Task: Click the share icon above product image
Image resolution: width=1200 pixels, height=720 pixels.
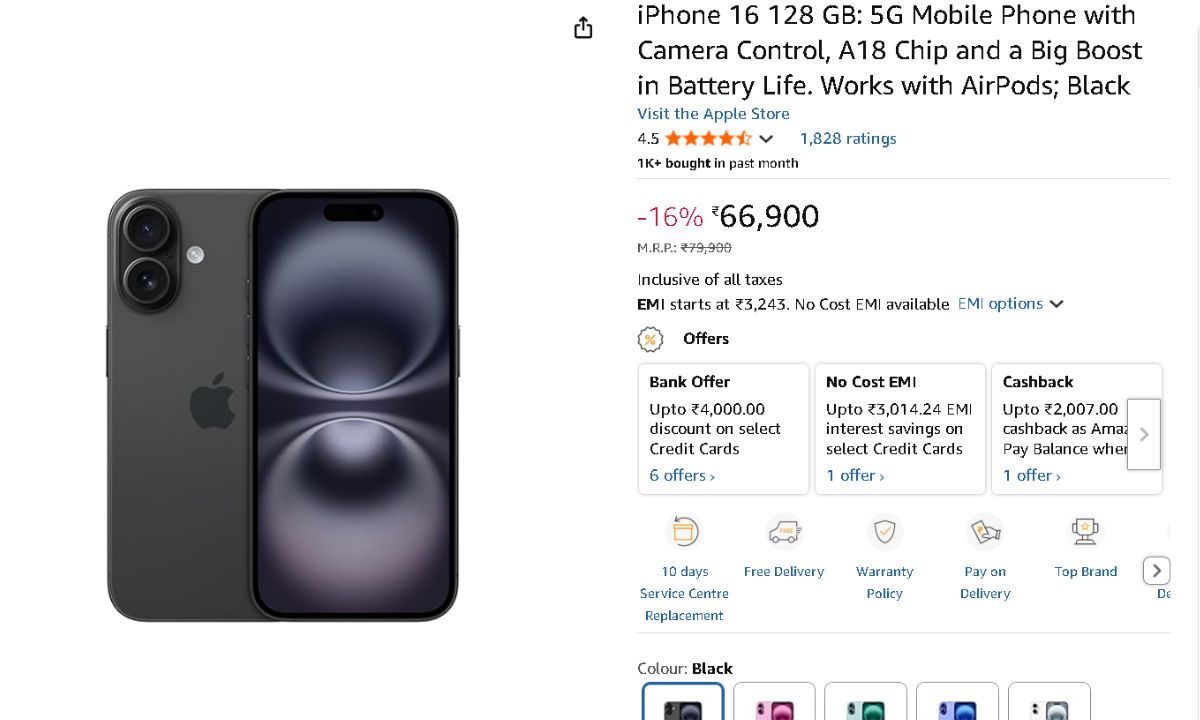Action: [x=583, y=29]
